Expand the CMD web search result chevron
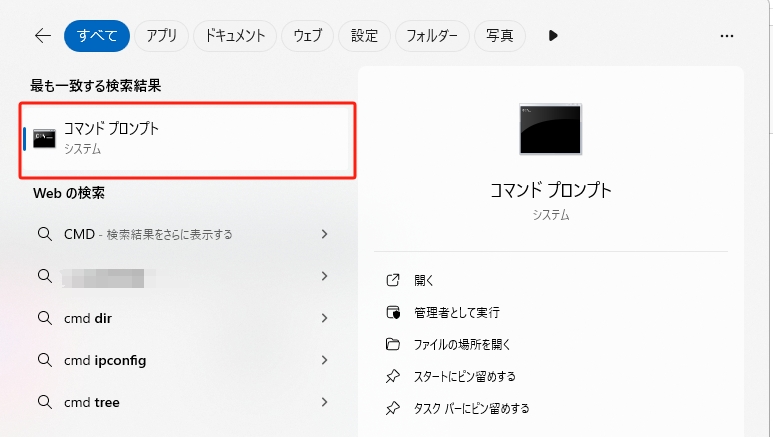Screen dimensions: 773x437 [324, 234]
